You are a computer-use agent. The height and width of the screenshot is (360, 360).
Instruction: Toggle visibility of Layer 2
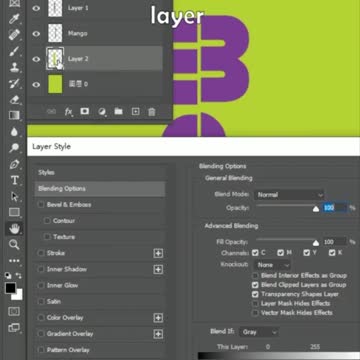36,59
